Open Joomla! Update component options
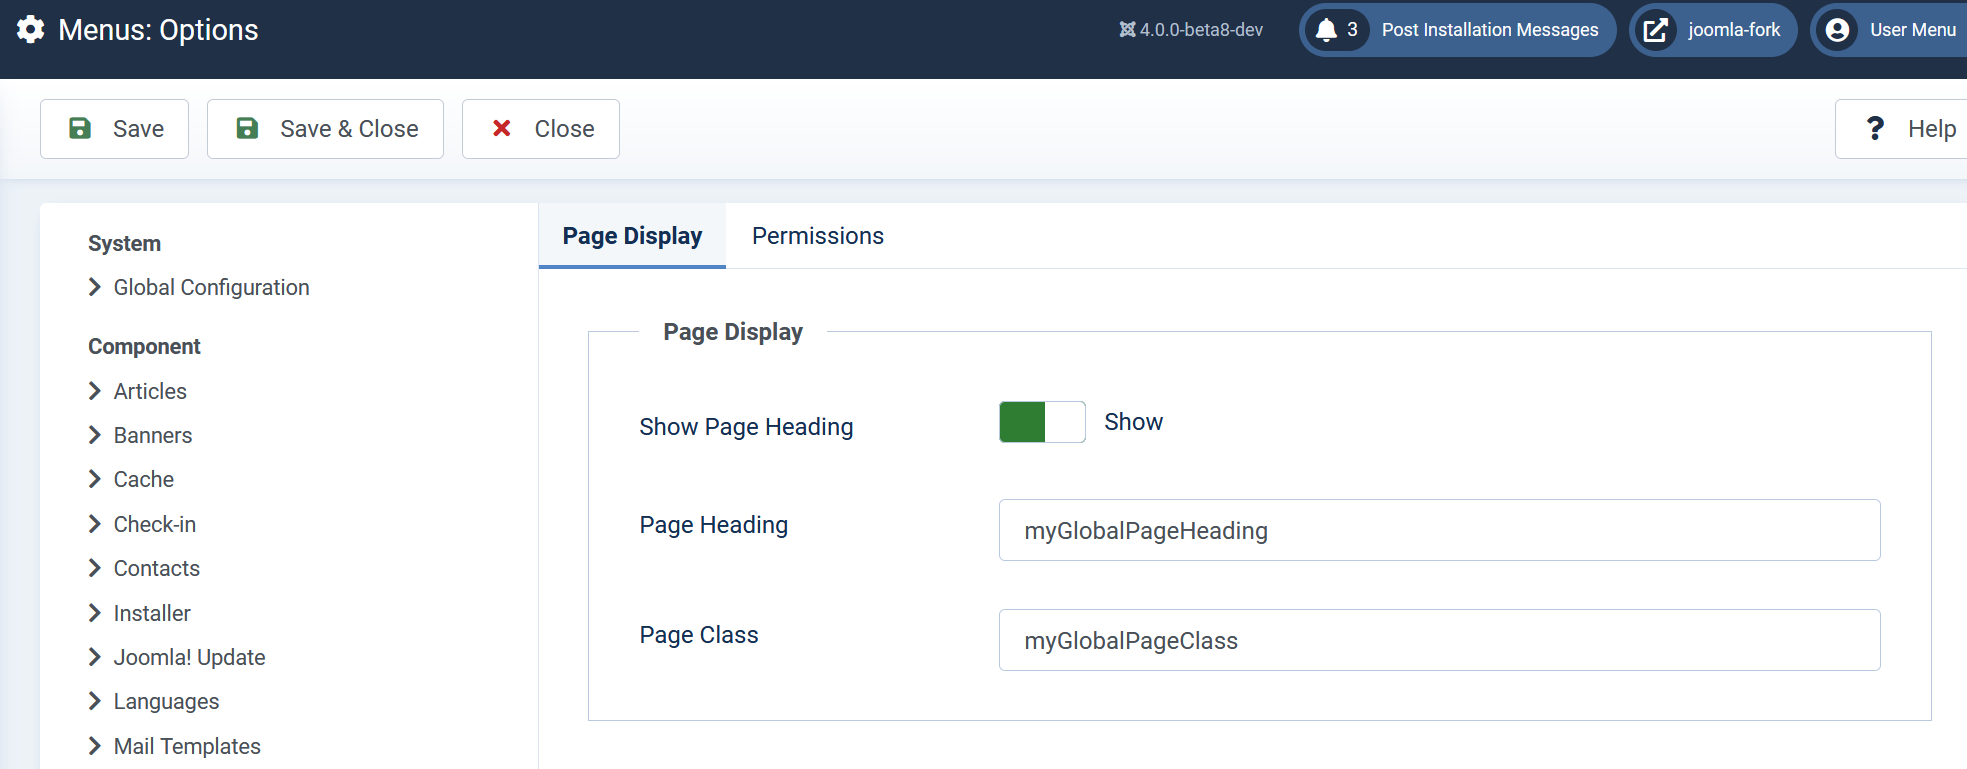The width and height of the screenshot is (1967, 769). coord(189,657)
